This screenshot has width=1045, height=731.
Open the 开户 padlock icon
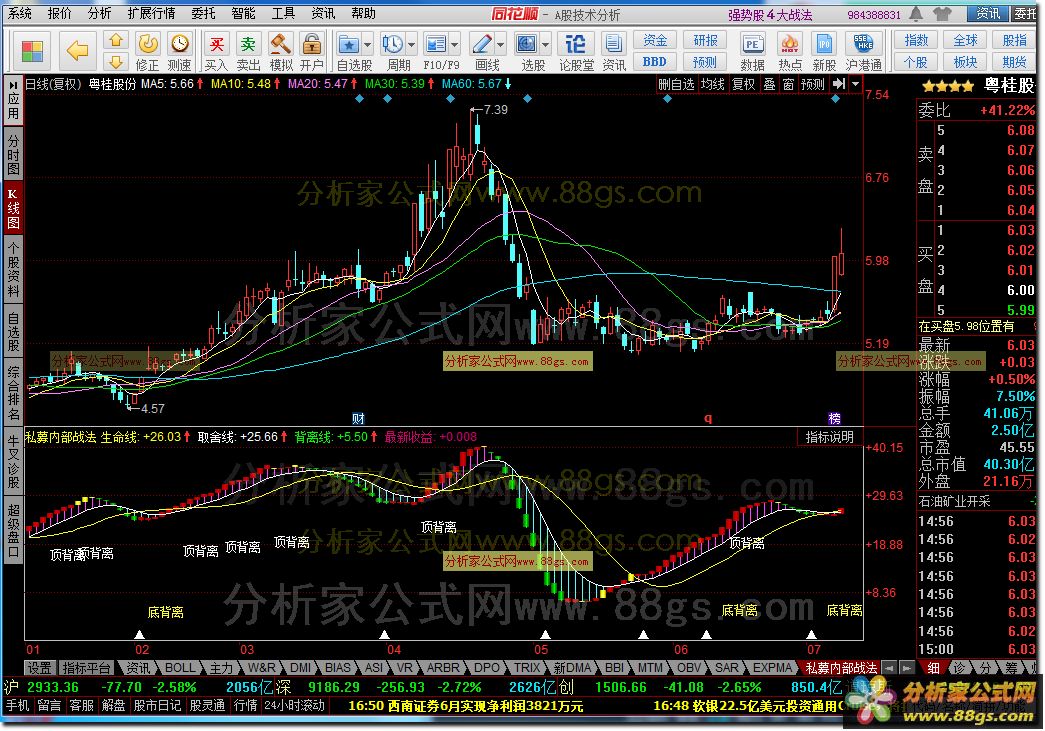coord(311,44)
